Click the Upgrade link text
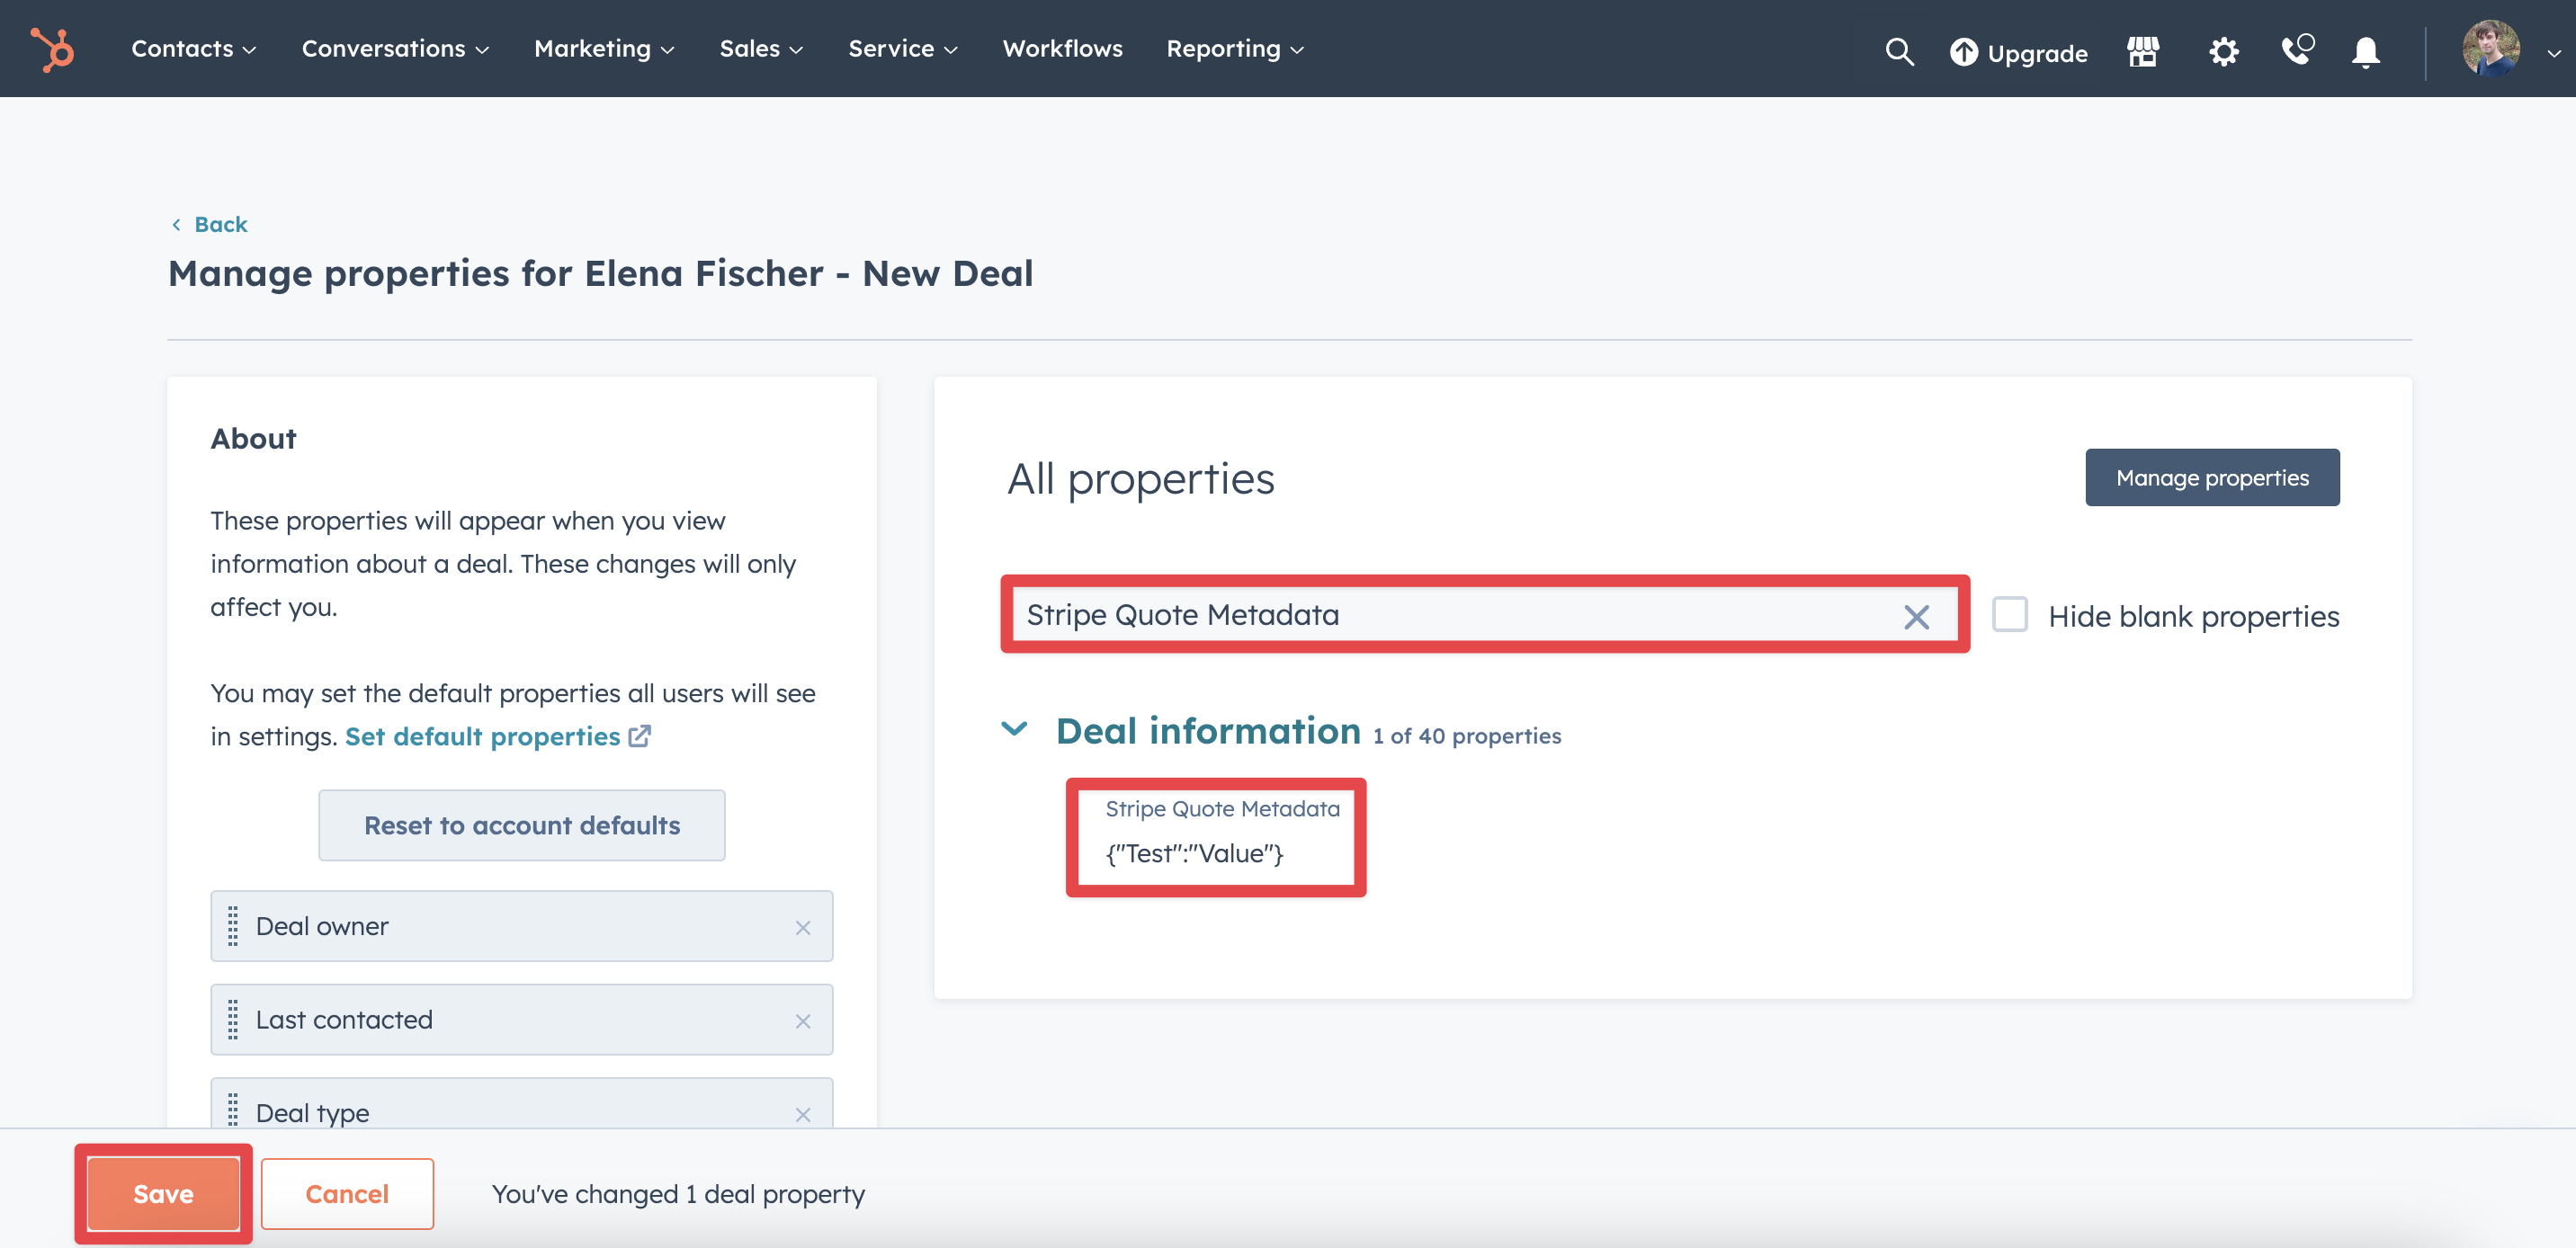This screenshot has width=2576, height=1248. click(2037, 53)
